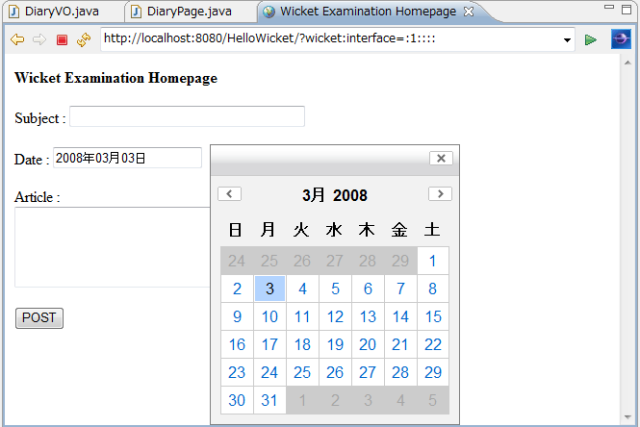
Task: Refresh the page with the reload icon
Action: (84, 40)
